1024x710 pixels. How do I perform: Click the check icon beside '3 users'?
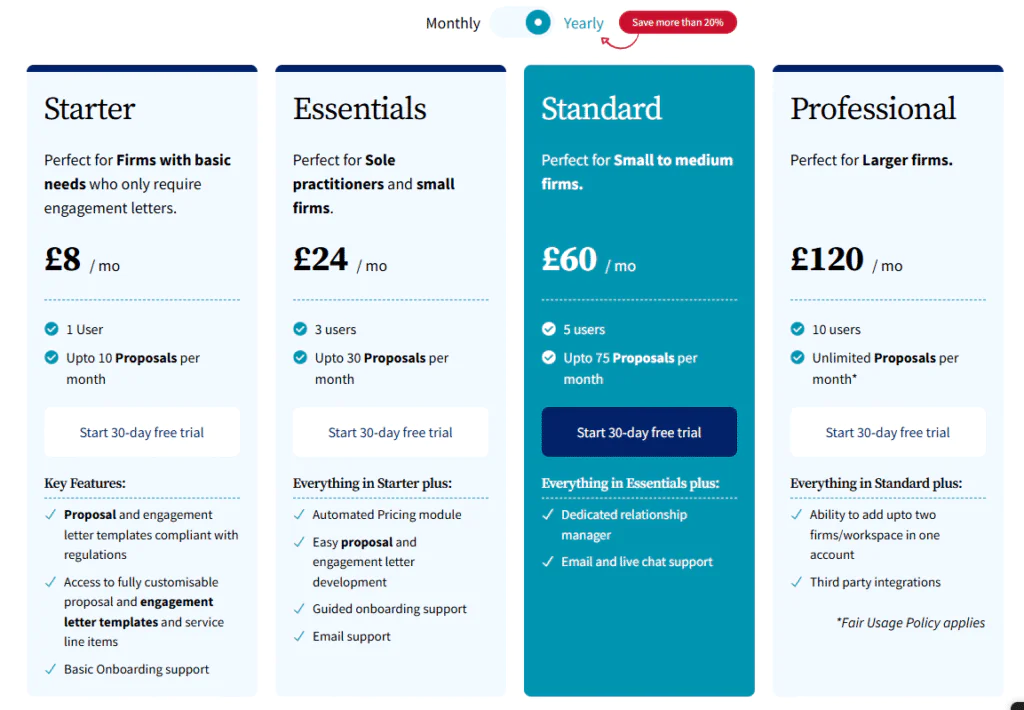pyautogui.click(x=300, y=329)
